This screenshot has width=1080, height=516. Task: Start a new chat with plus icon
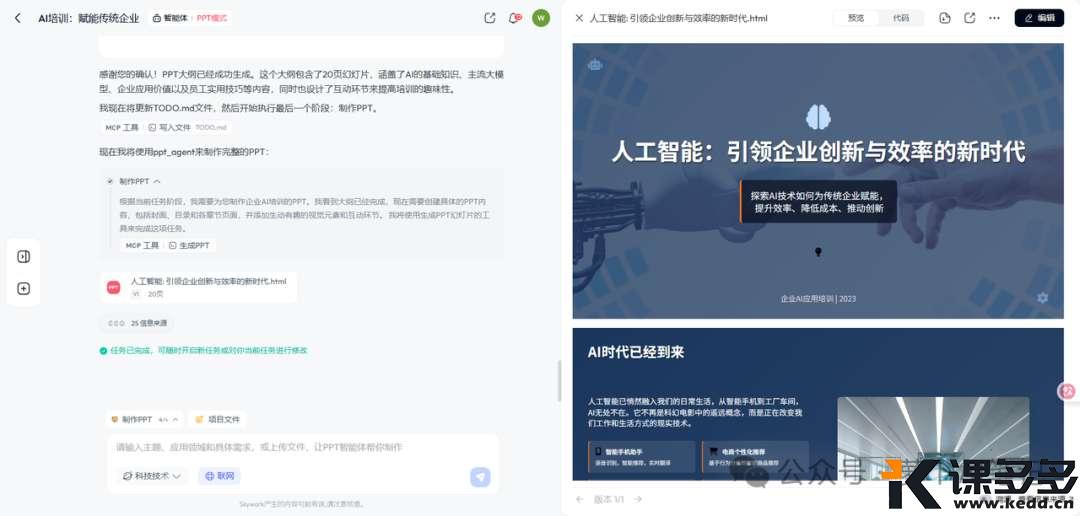[23, 289]
